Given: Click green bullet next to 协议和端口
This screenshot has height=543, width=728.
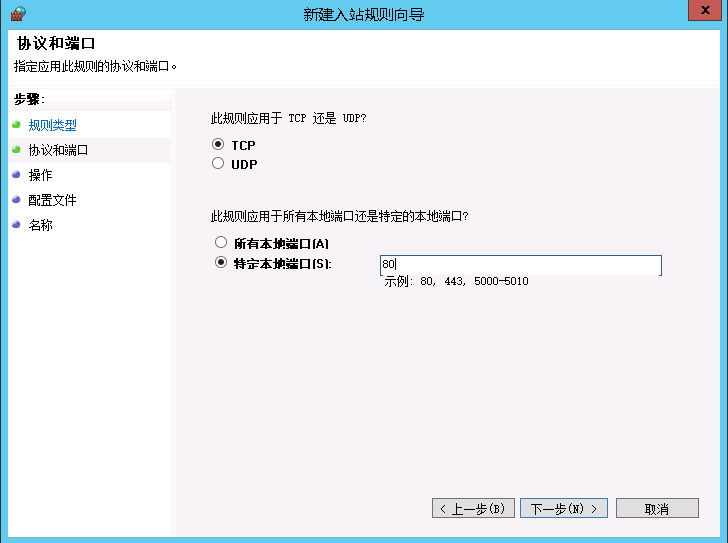Looking at the screenshot, I should [x=16, y=149].
